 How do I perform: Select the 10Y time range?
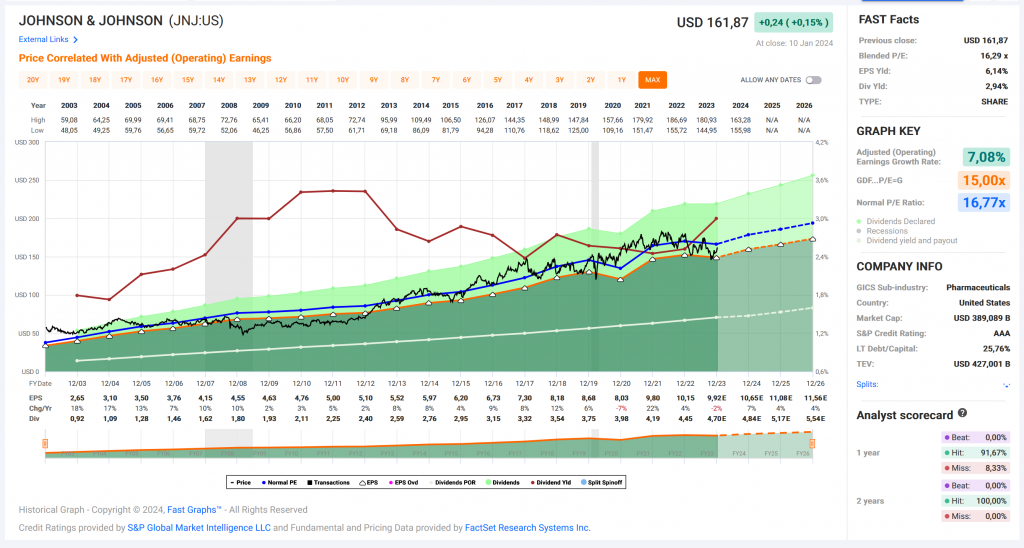(x=342, y=80)
